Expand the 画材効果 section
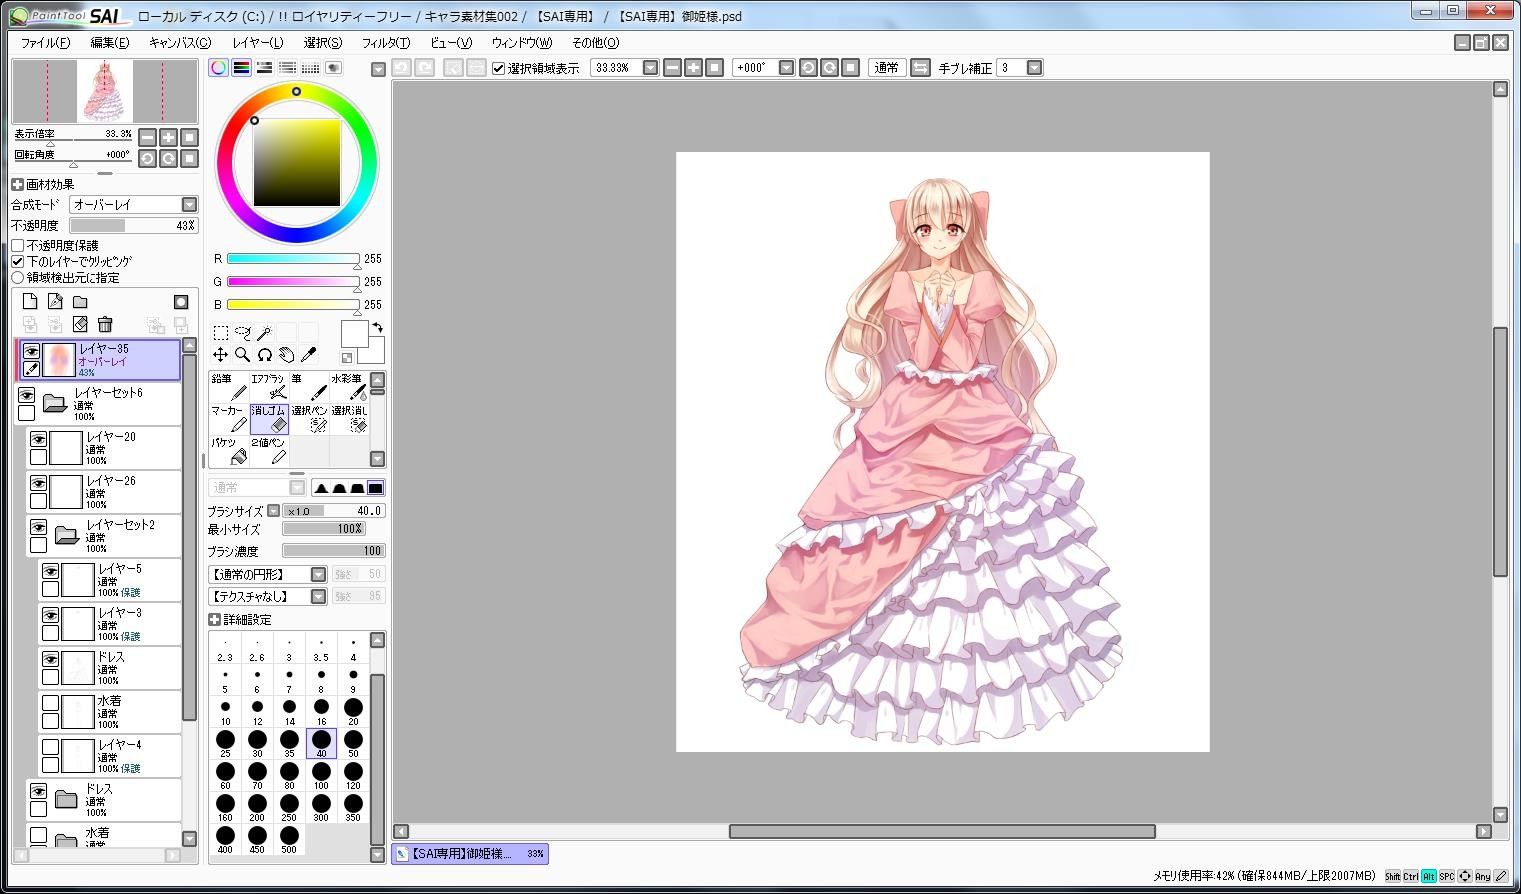The height and width of the screenshot is (894, 1521). click(x=17, y=184)
